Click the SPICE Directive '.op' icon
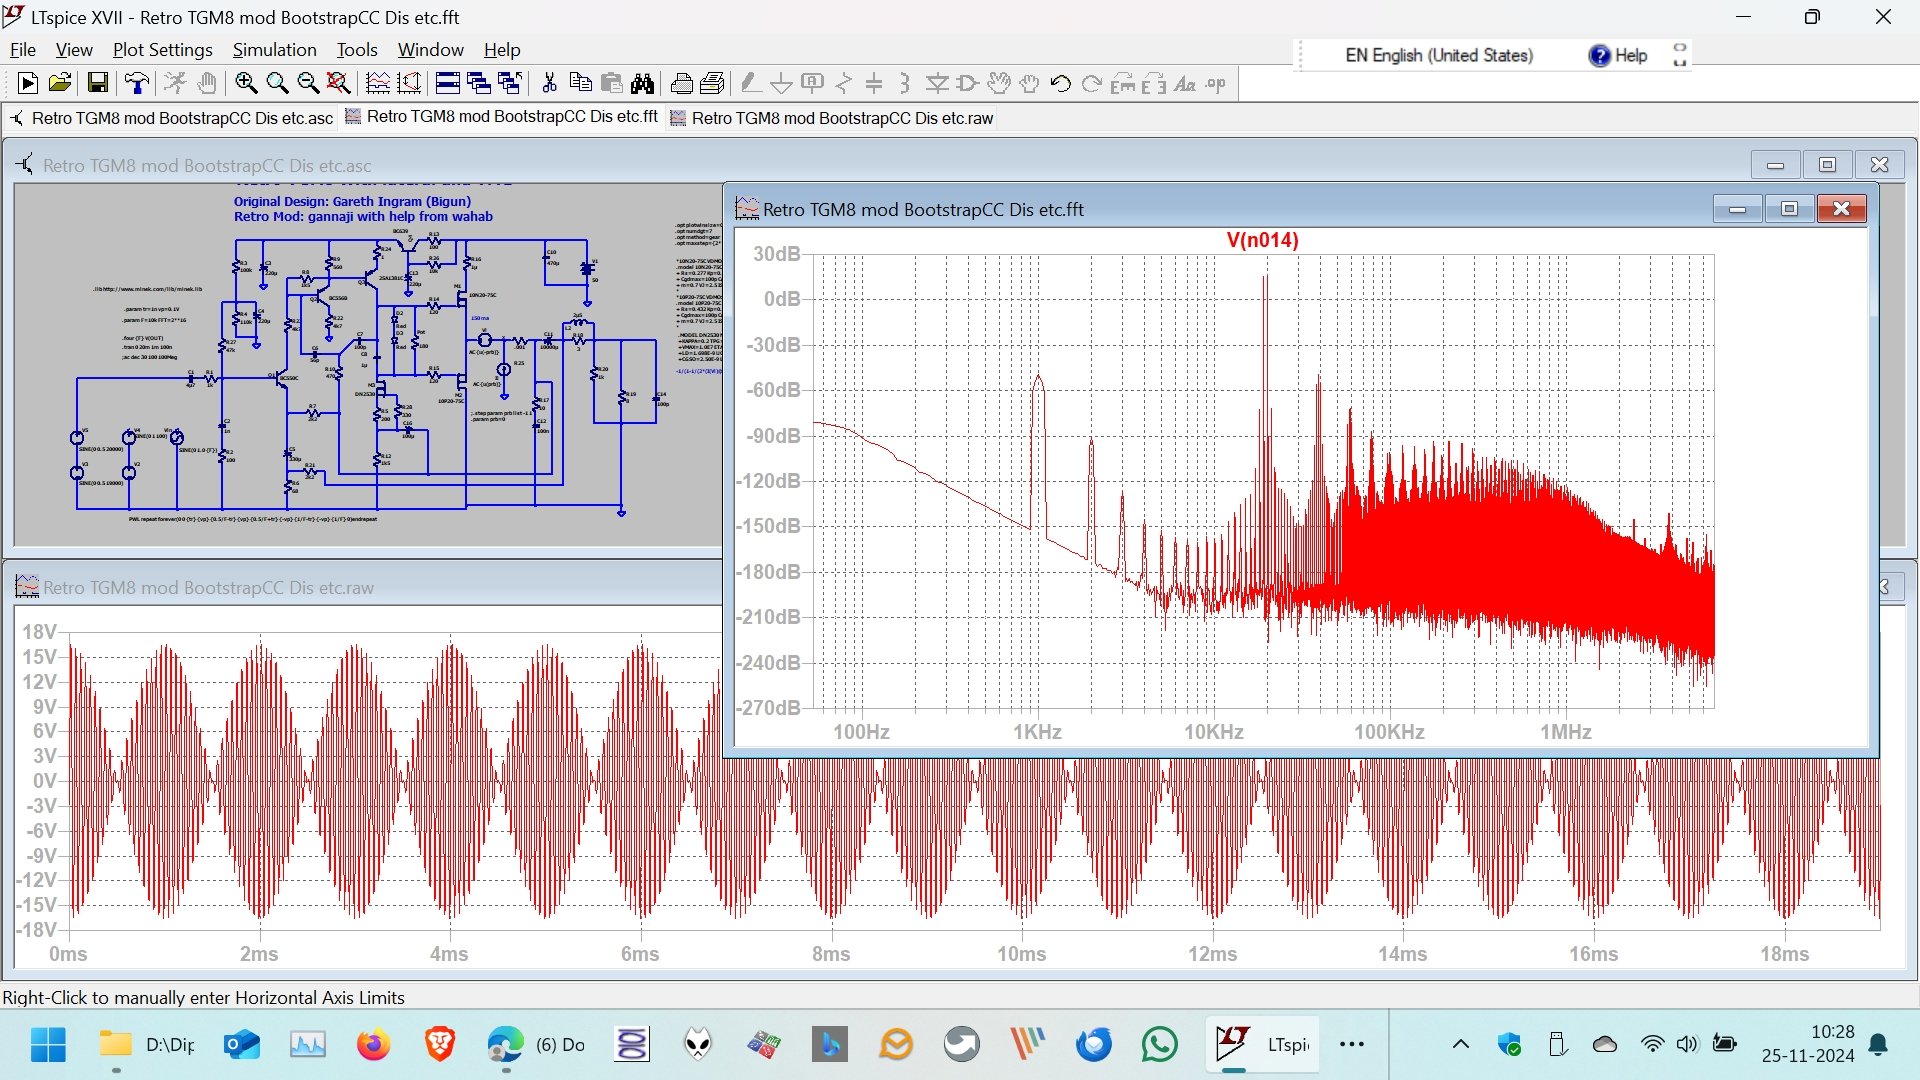The width and height of the screenshot is (1920, 1080). 1216,84
